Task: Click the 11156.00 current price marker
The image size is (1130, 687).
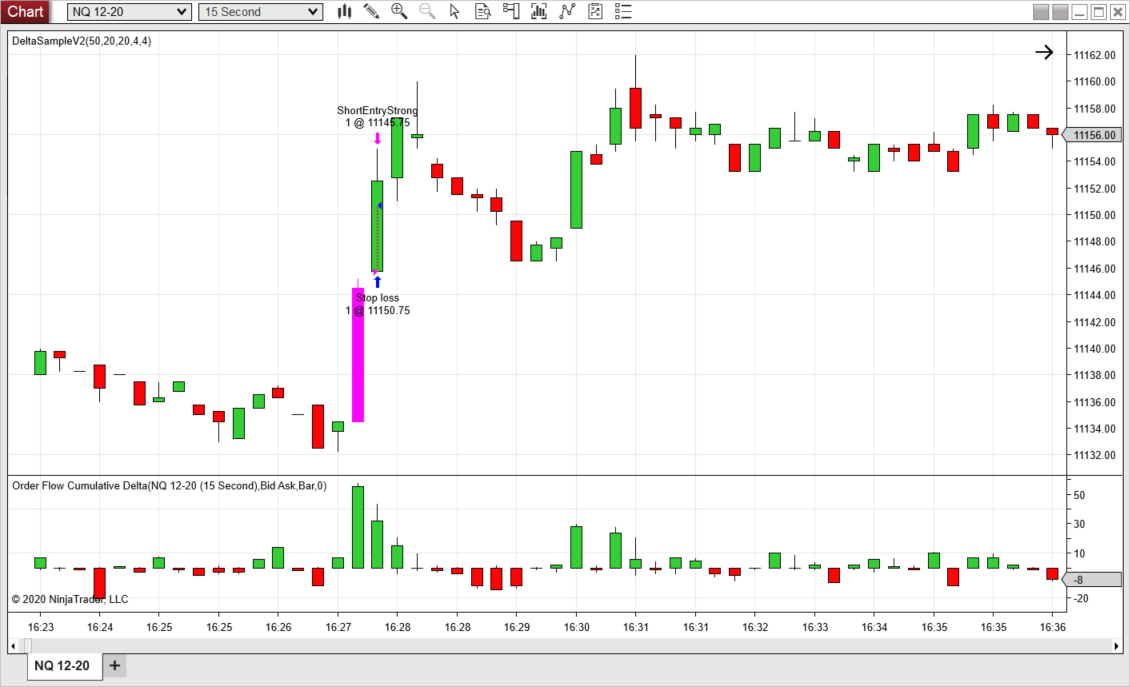Action: (x=1091, y=135)
